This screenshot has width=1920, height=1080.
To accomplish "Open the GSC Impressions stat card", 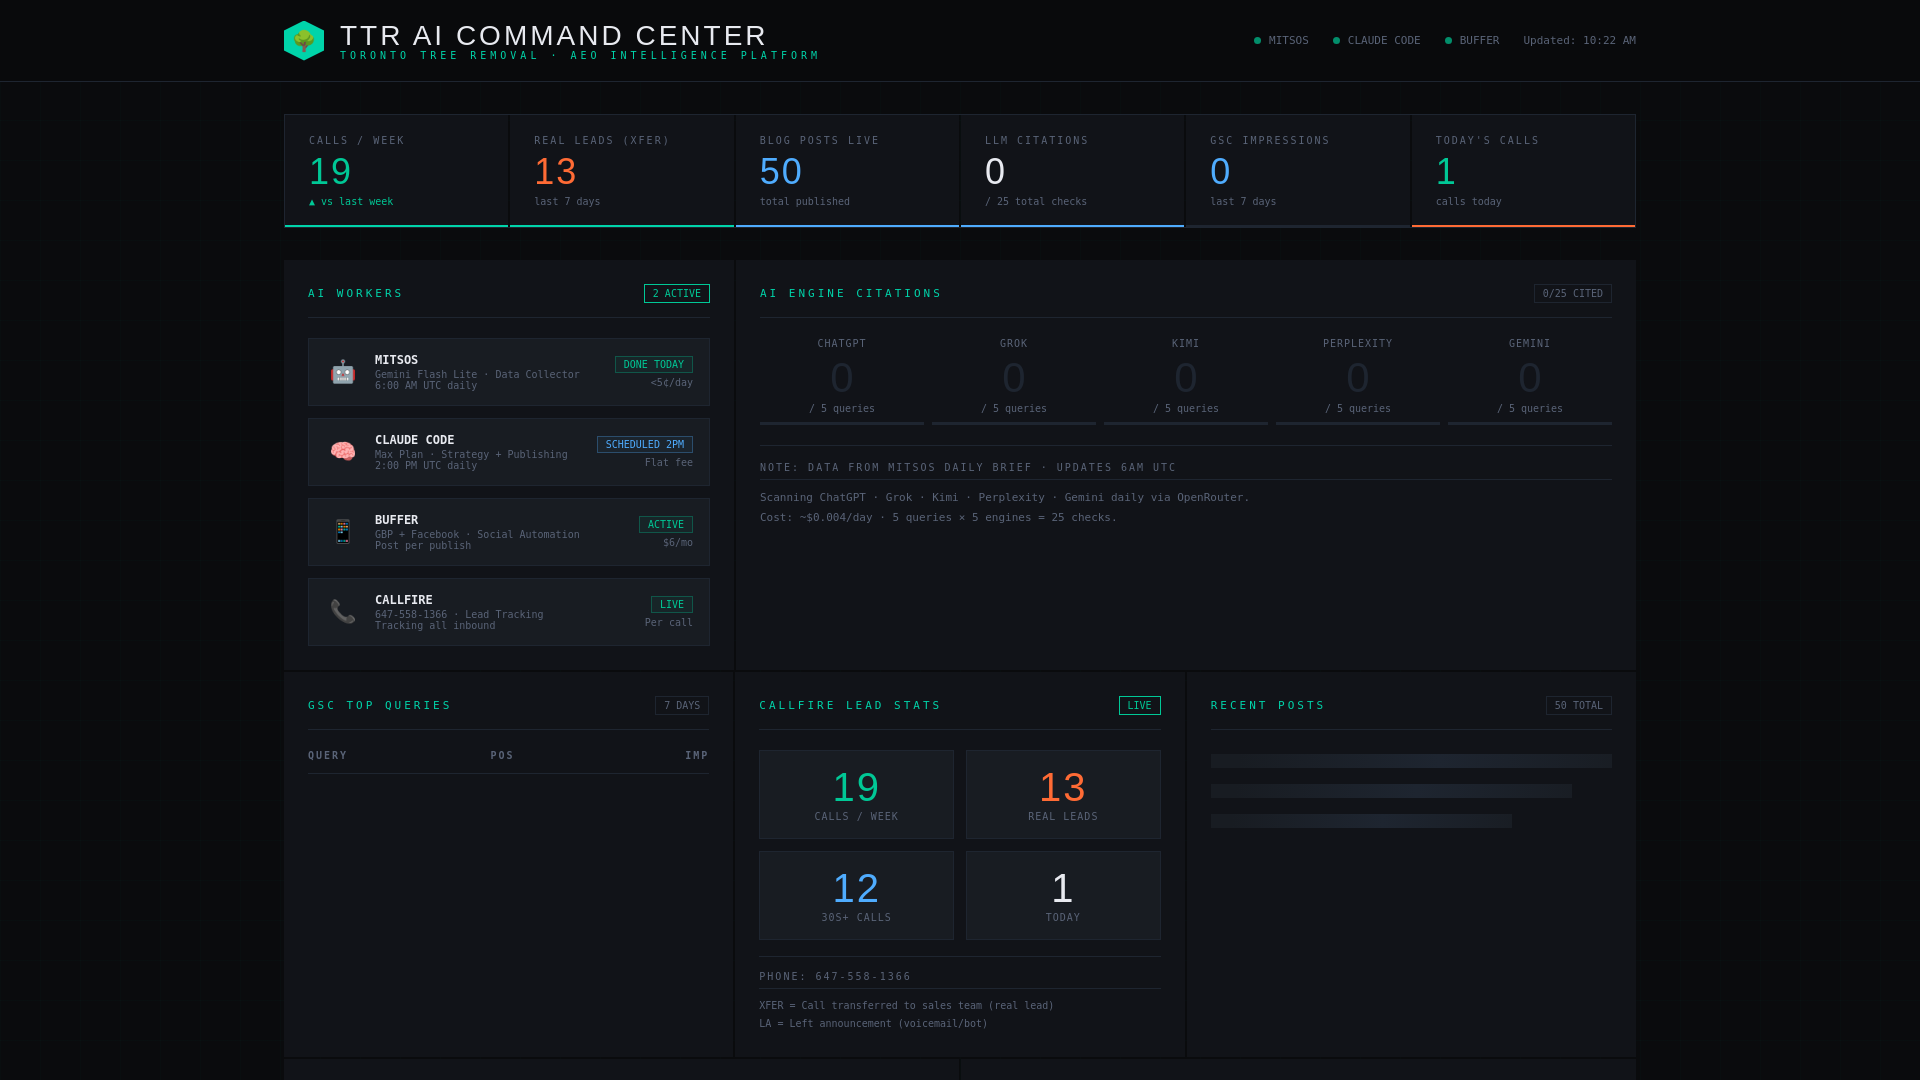I will 1298,171.
